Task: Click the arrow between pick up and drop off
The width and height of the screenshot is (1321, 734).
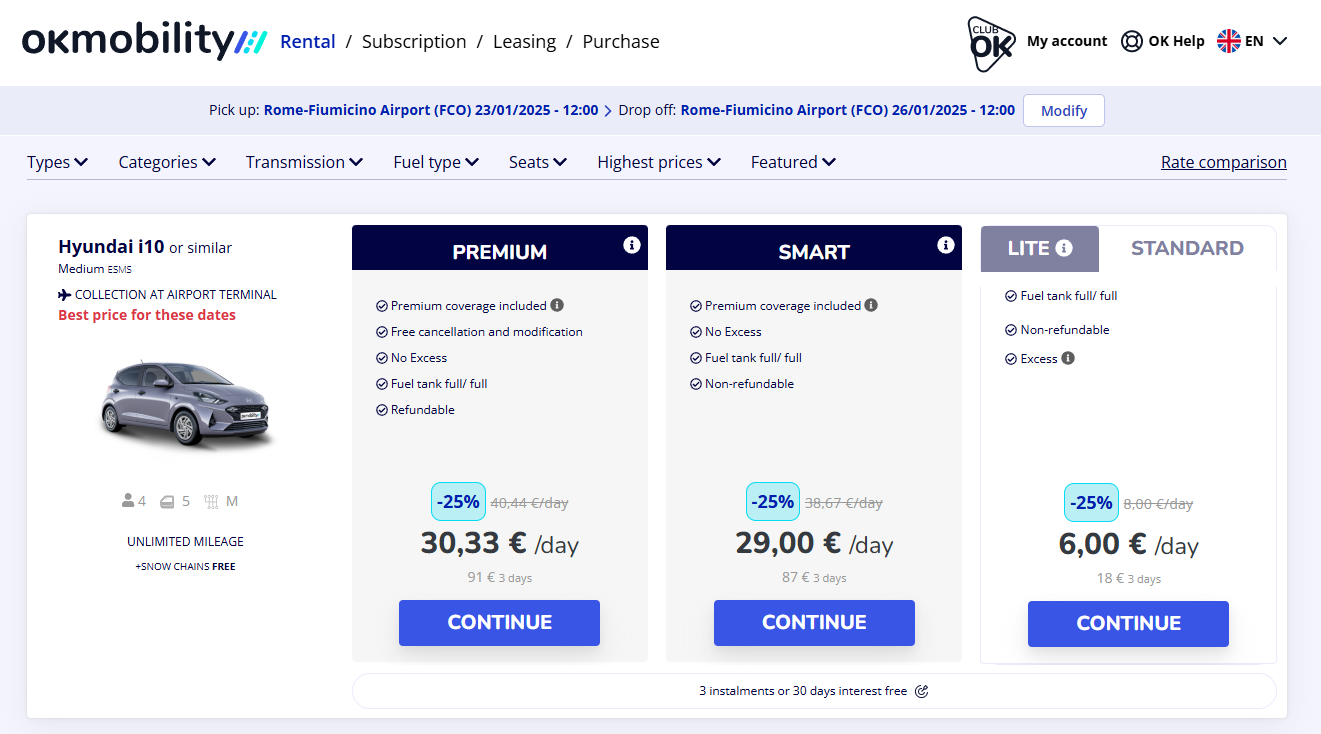Action: point(608,111)
